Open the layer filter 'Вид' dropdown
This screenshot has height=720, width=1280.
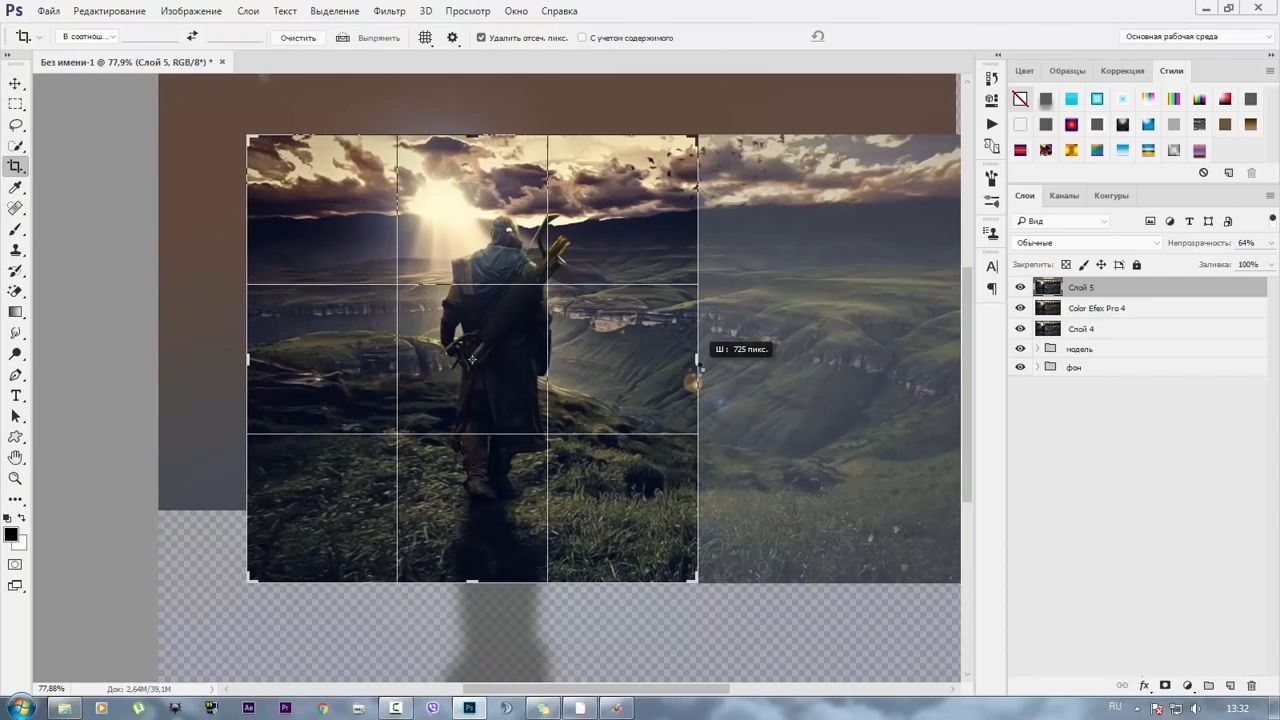pos(1062,221)
